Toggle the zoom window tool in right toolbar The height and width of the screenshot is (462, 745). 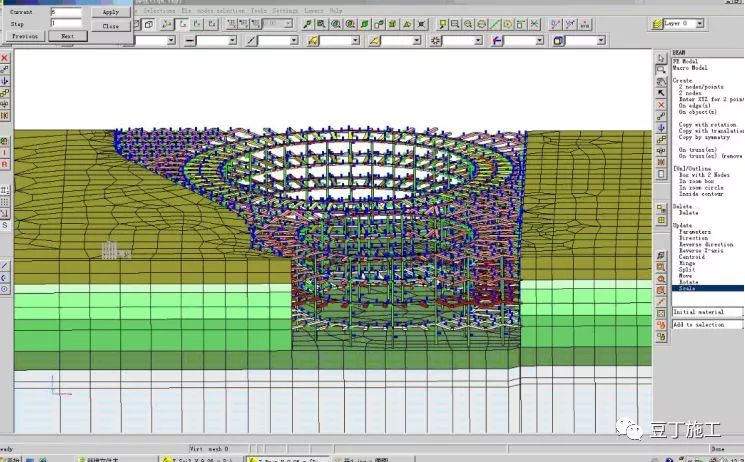tap(661, 70)
